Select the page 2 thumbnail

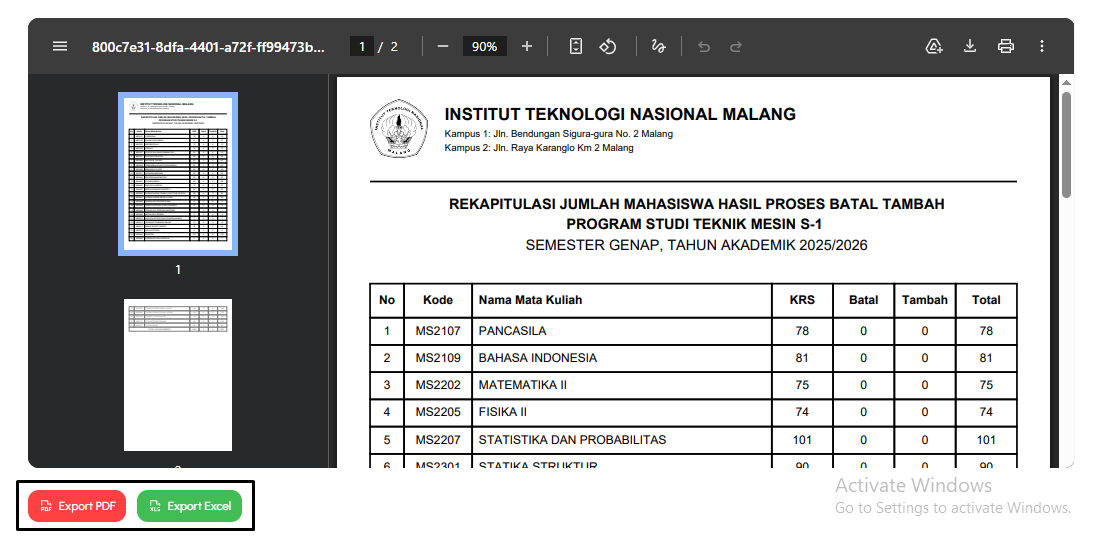(178, 375)
